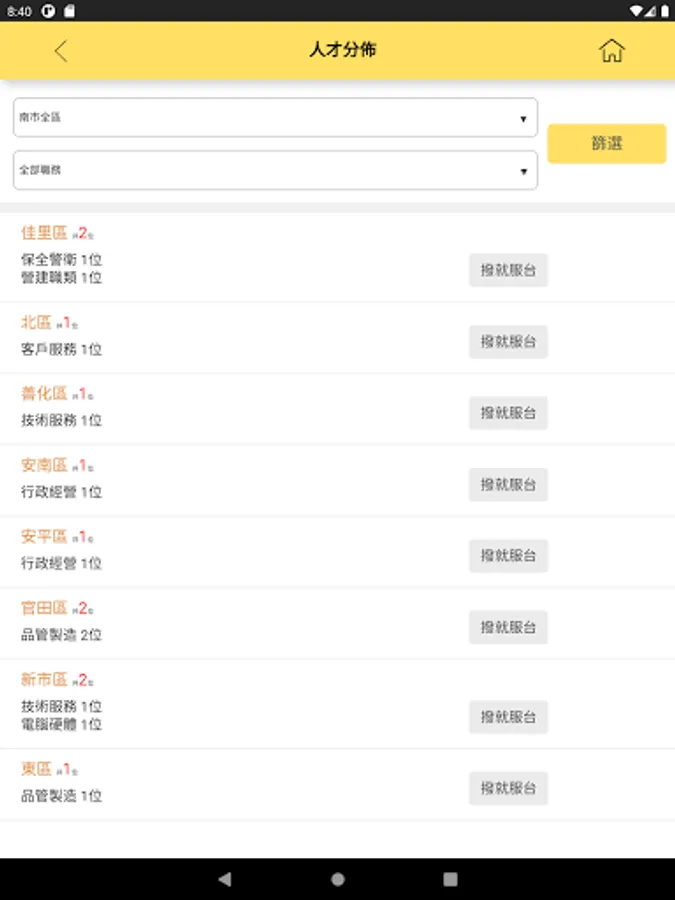Tap 撥就服台 for 佳里區
Screen dimensions: 675x900
(508, 270)
